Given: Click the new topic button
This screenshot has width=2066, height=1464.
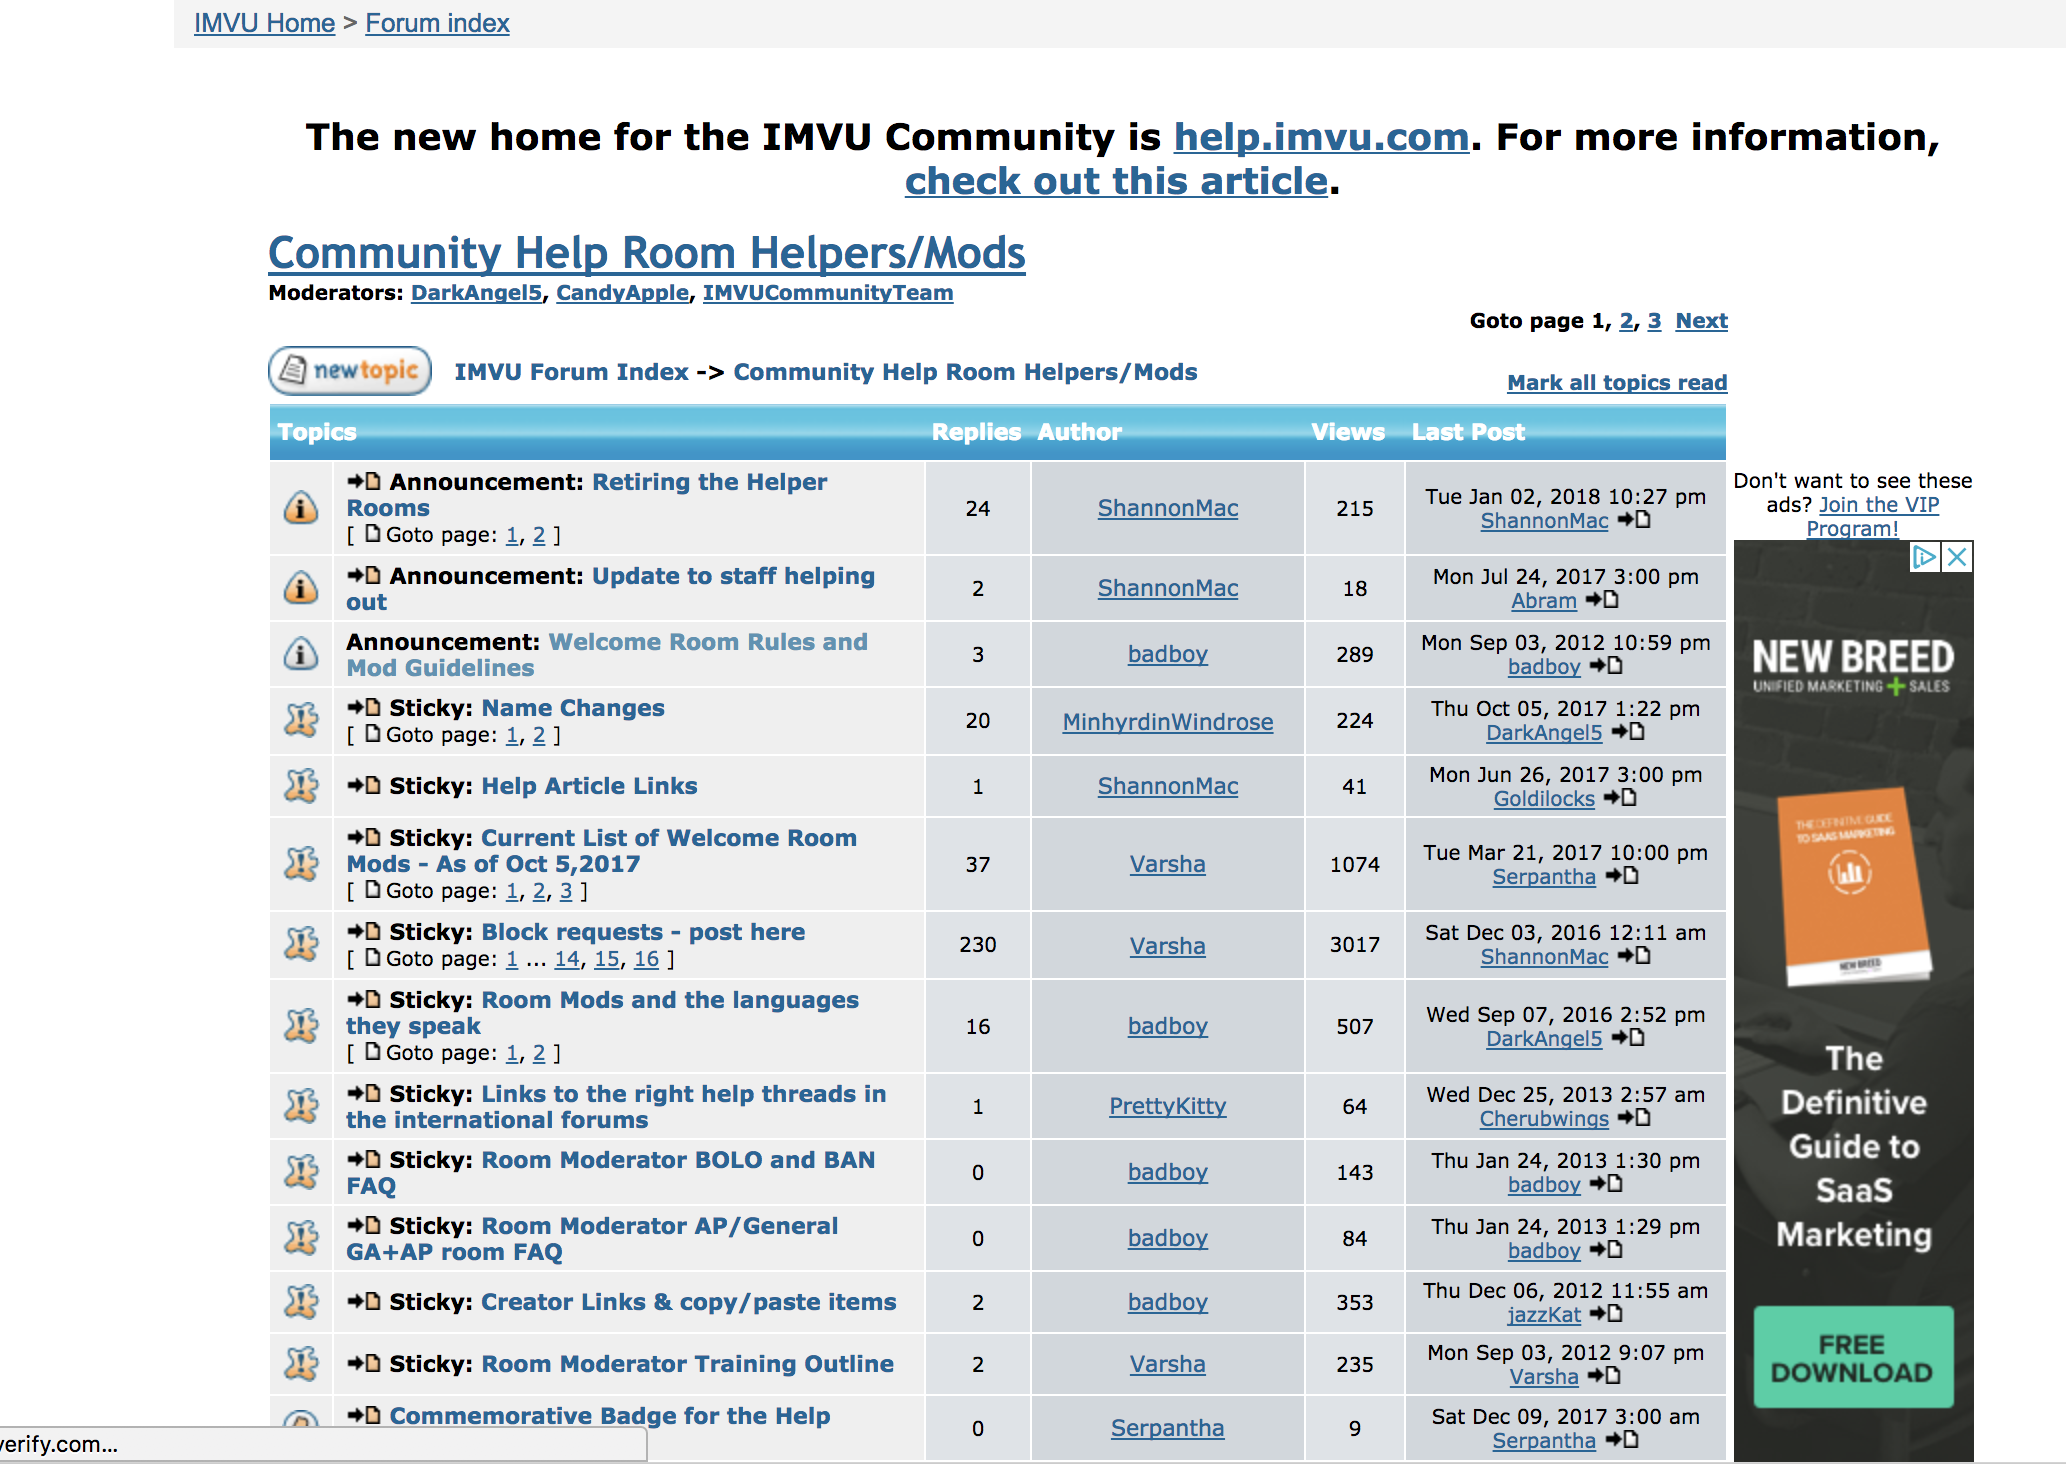Looking at the screenshot, I should pyautogui.click(x=350, y=371).
